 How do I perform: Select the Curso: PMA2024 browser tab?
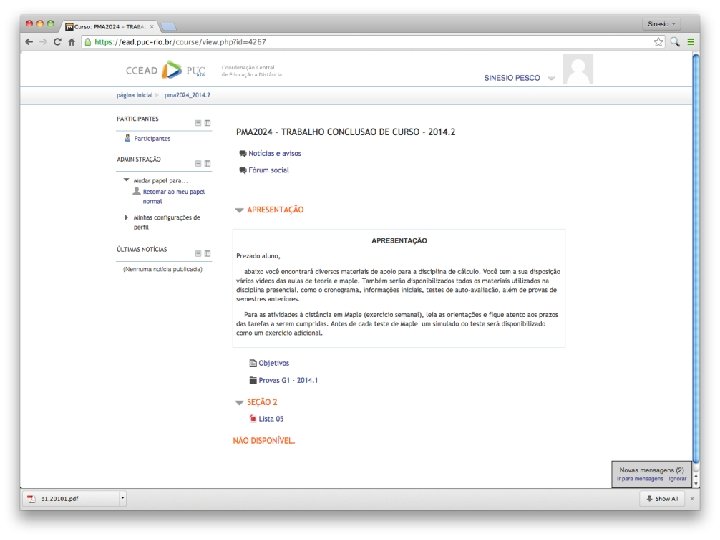pyautogui.click(x=109, y=27)
